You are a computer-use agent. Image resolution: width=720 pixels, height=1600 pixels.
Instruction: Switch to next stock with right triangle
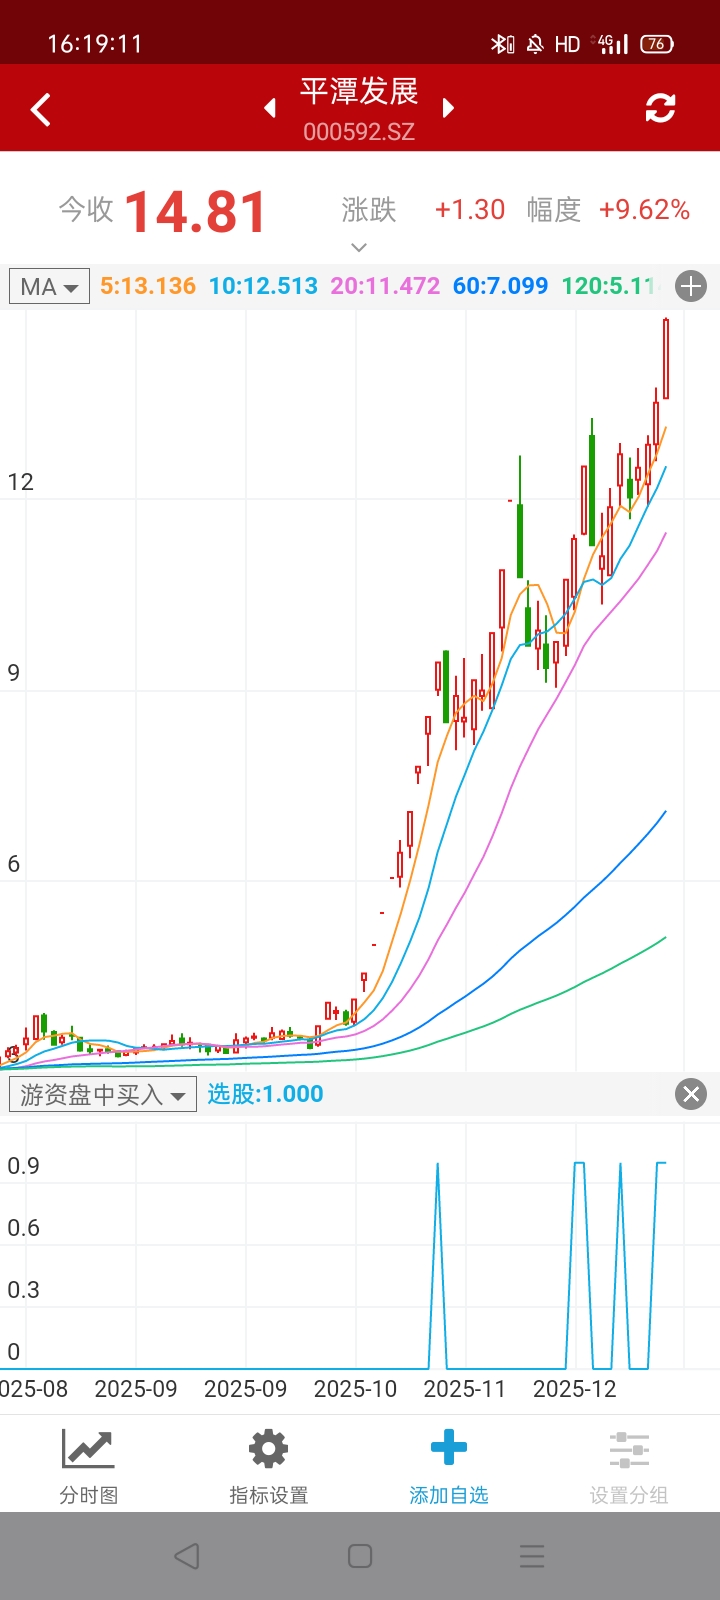(x=448, y=108)
